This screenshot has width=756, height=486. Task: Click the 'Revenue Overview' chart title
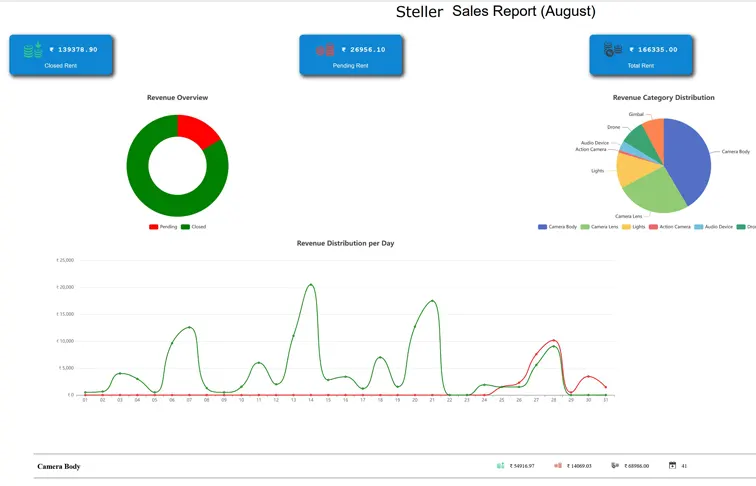click(x=177, y=97)
